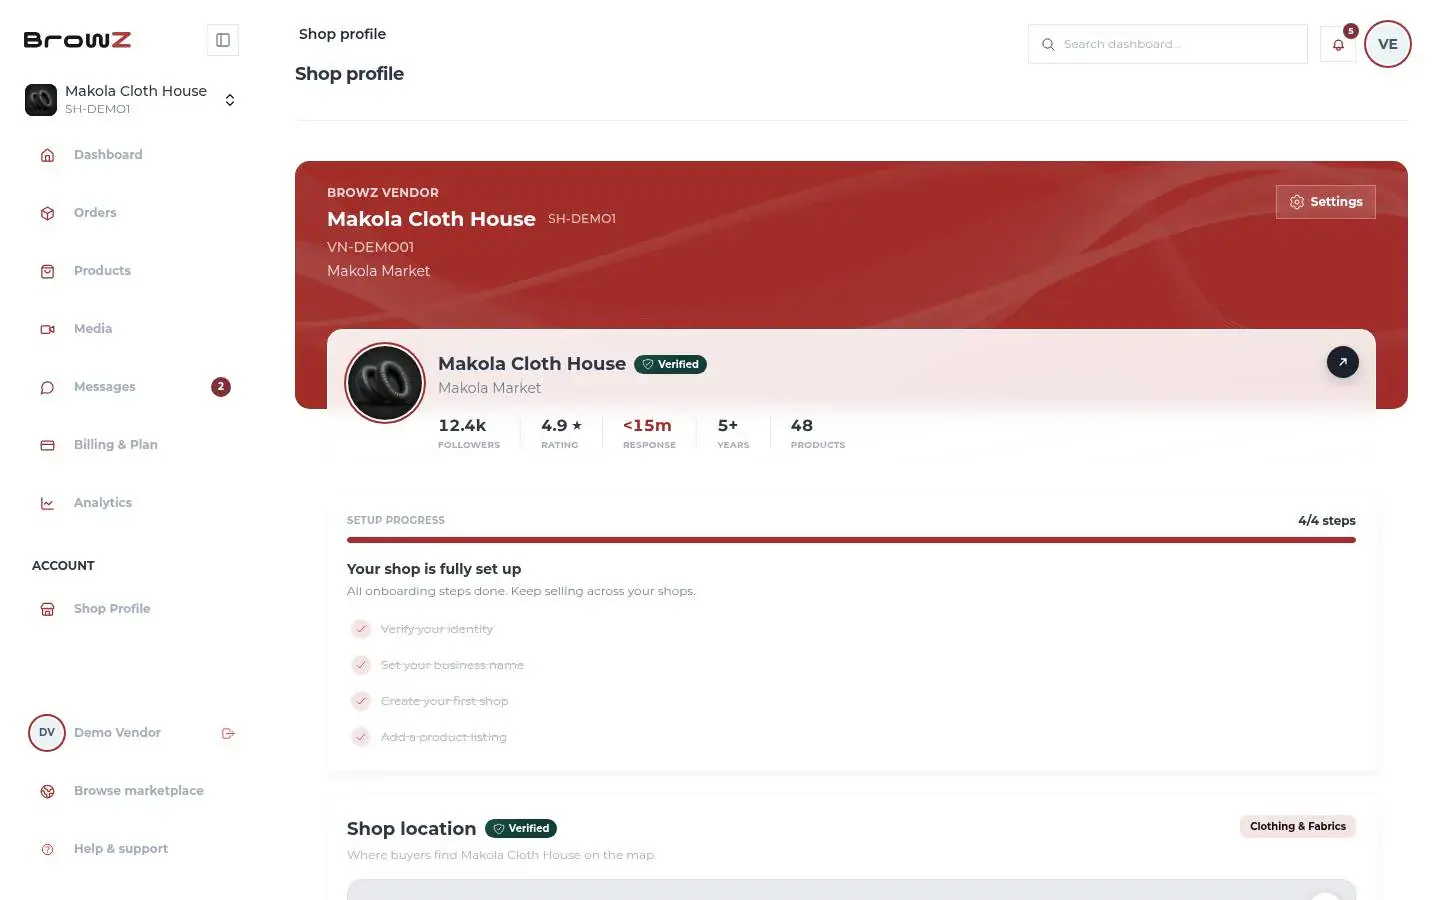Open notifications bell icon
The image size is (1440, 900).
point(1338,44)
